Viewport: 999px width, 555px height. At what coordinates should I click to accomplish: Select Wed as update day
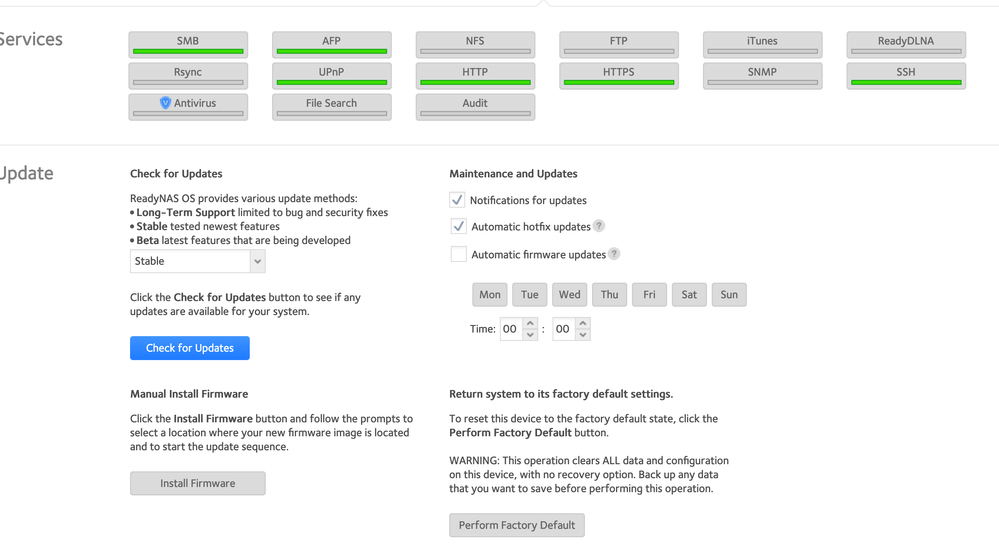[569, 295]
